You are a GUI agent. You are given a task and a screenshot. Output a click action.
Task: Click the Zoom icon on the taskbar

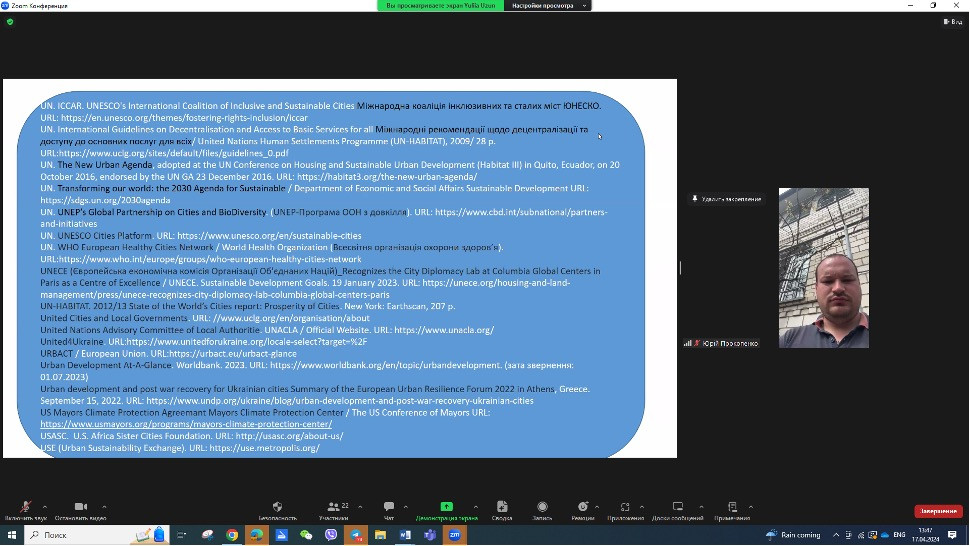coord(455,535)
